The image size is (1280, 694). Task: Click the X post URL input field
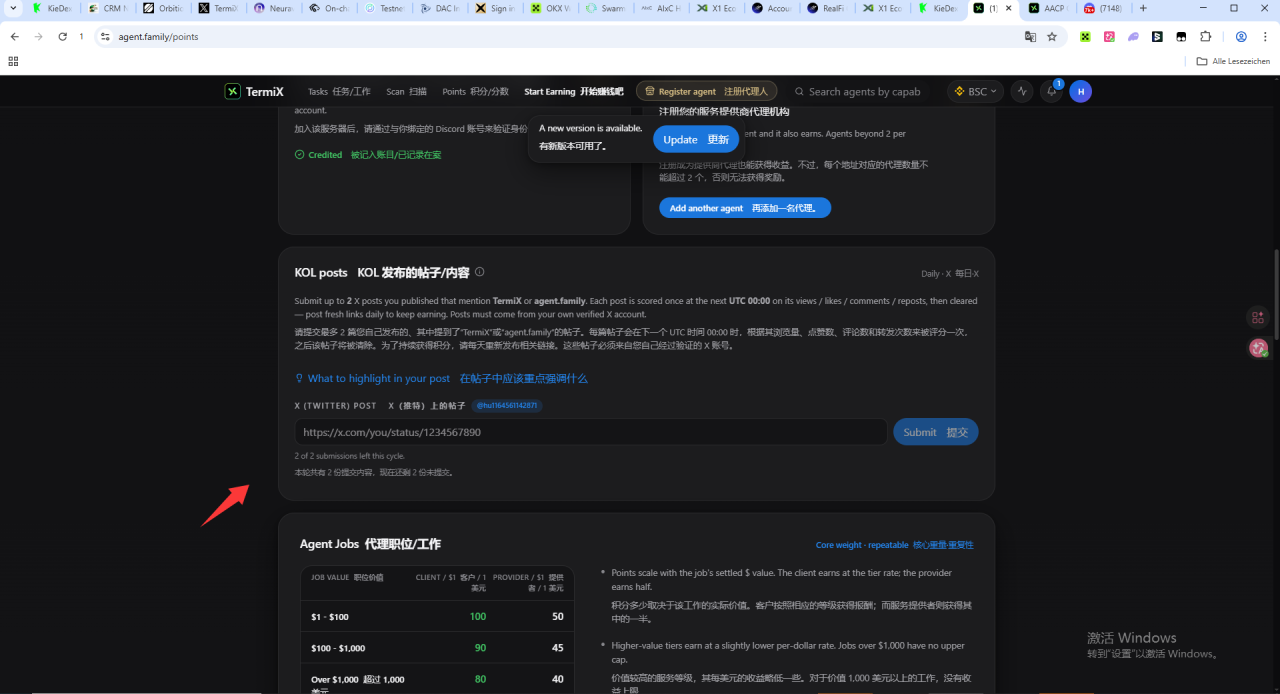coord(591,432)
